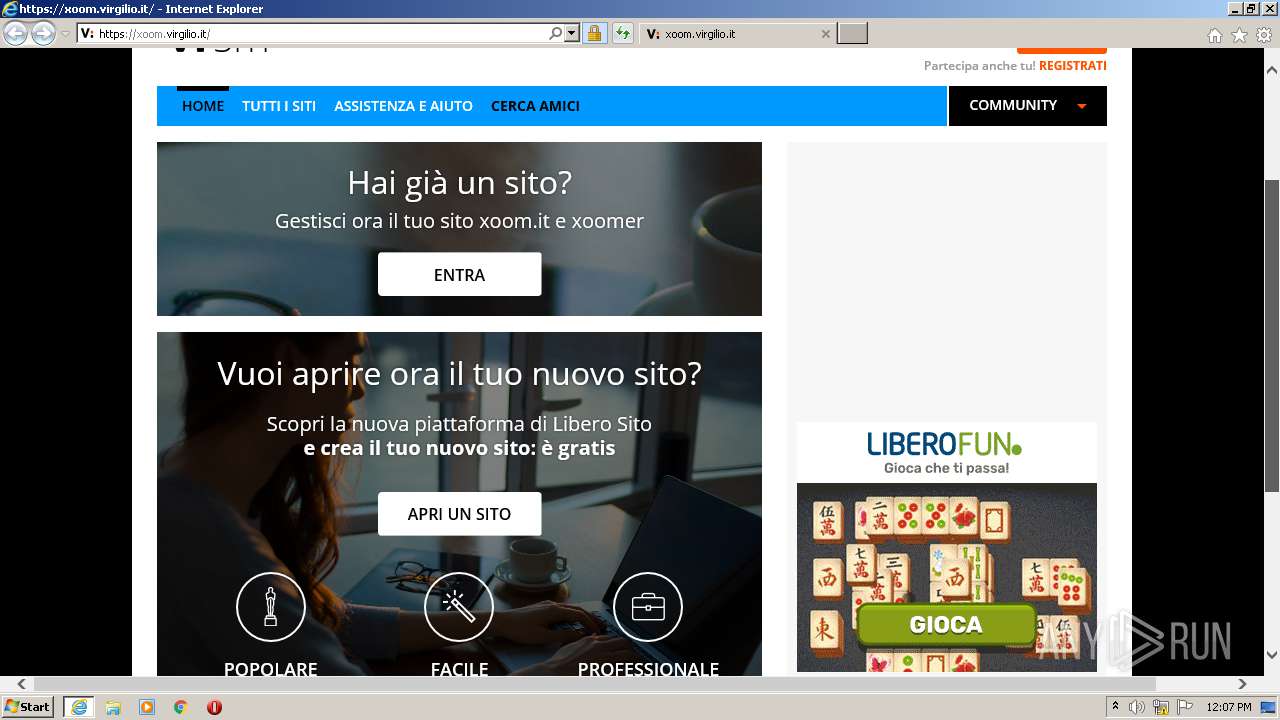Screen dimensions: 1280x720
Task: Open the Tools gear icon
Action: tap(1264, 35)
